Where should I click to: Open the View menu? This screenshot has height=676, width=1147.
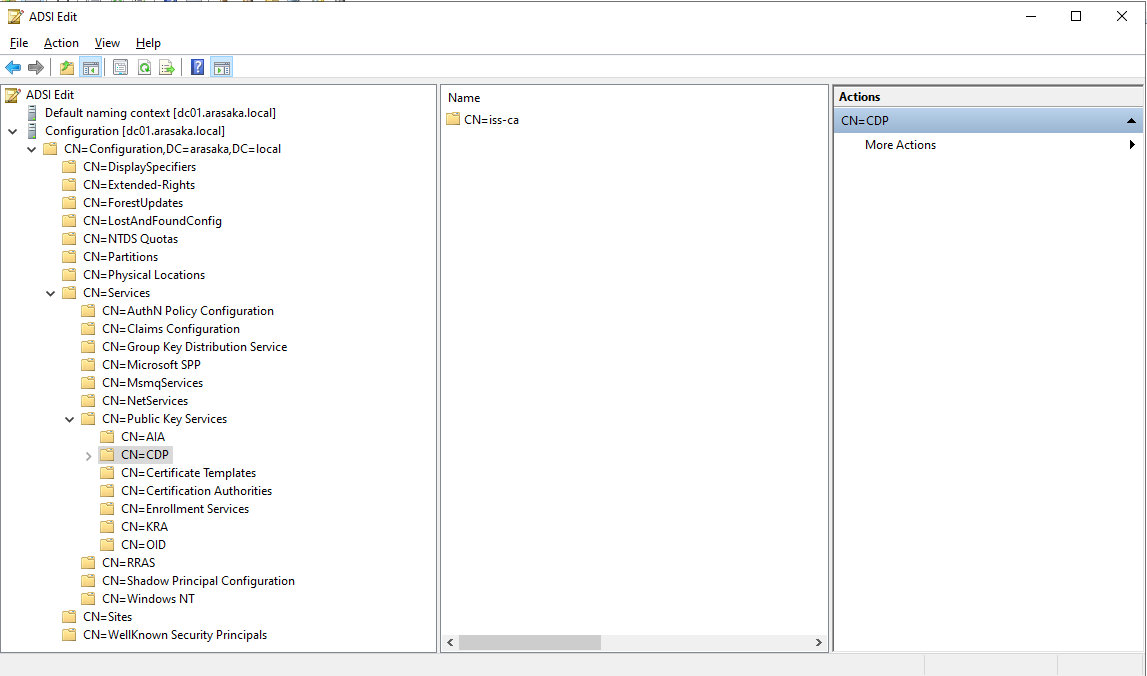pyautogui.click(x=107, y=43)
